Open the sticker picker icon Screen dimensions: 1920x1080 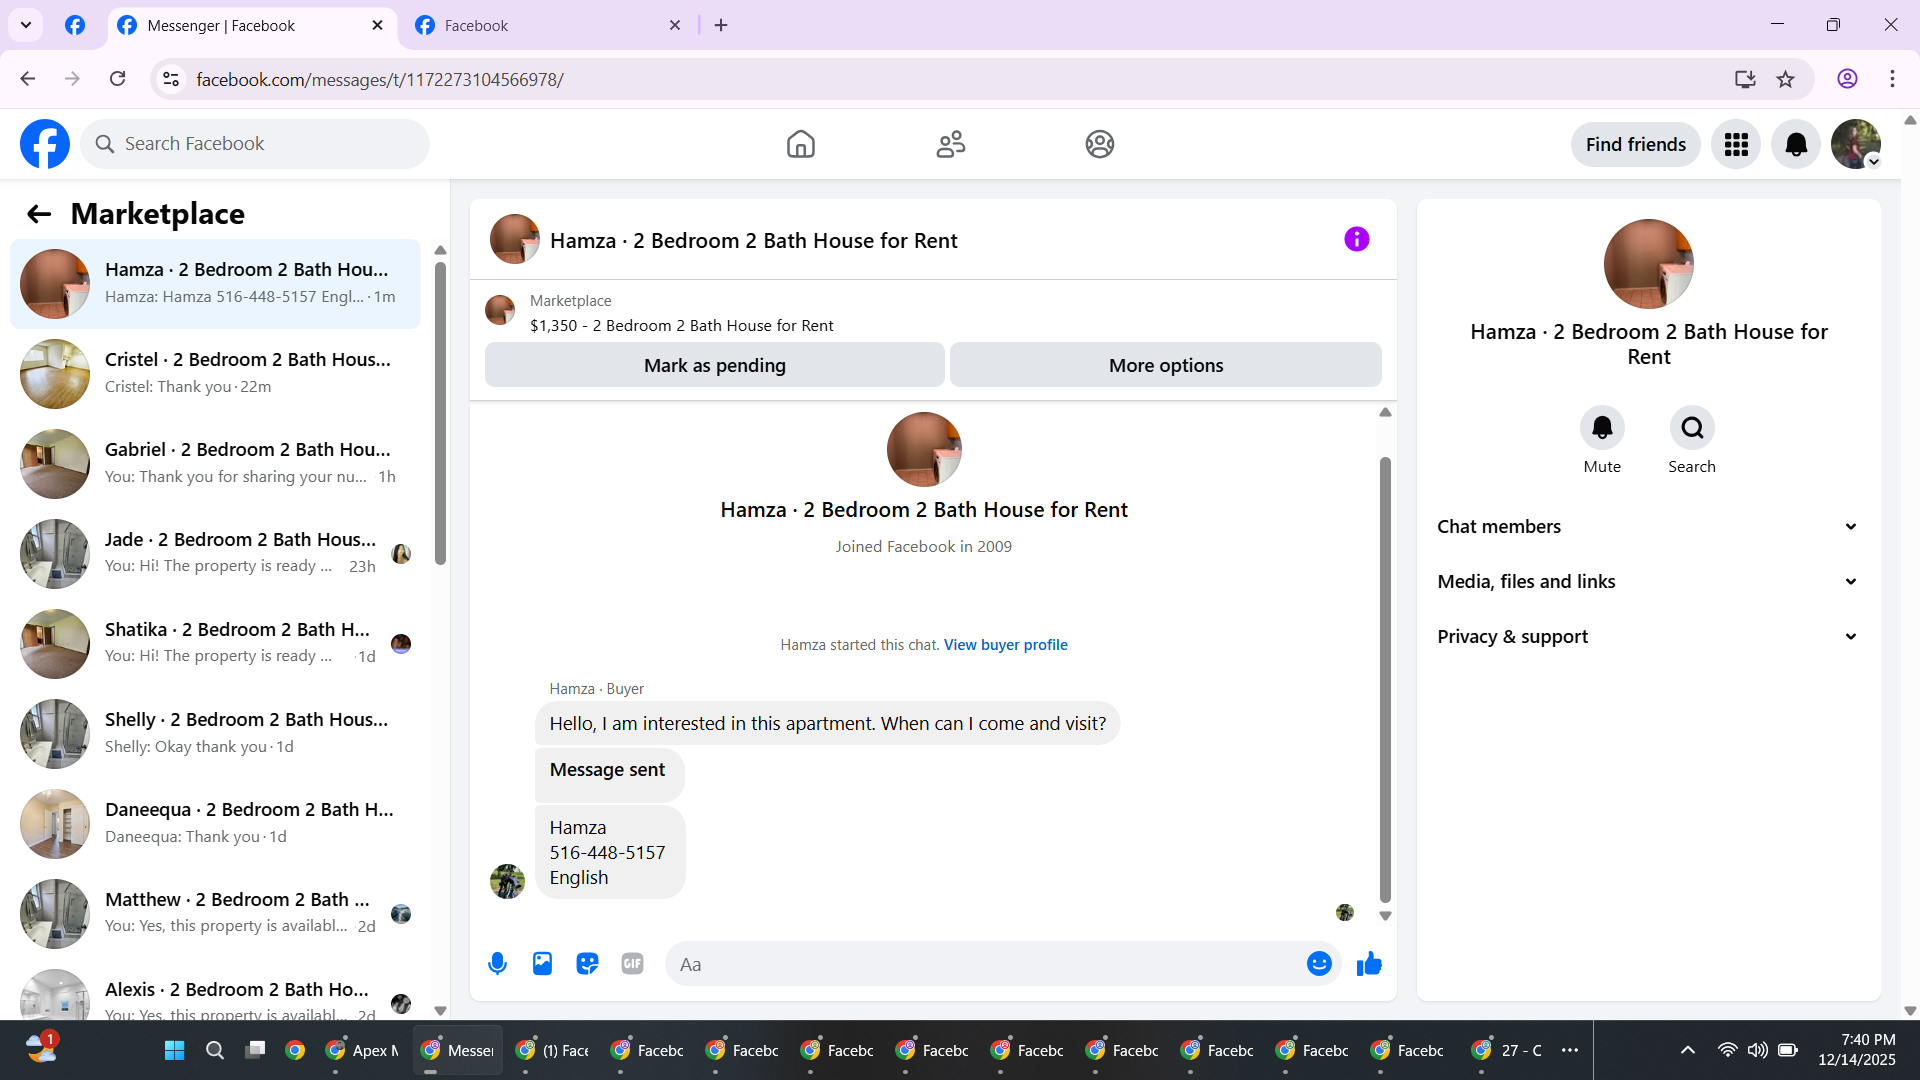click(x=587, y=964)
